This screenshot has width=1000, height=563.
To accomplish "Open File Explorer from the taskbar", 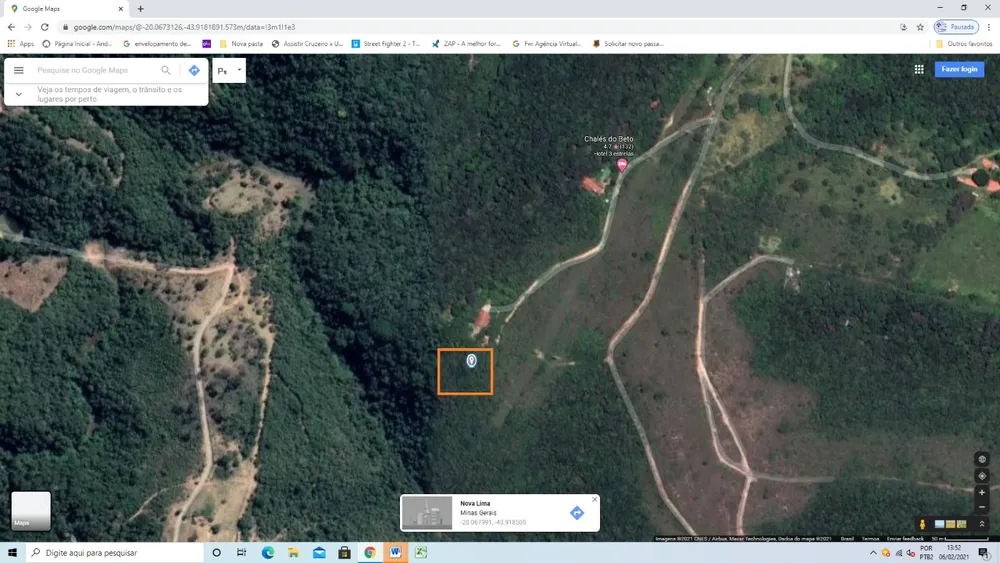I will [x=293, y=552].
